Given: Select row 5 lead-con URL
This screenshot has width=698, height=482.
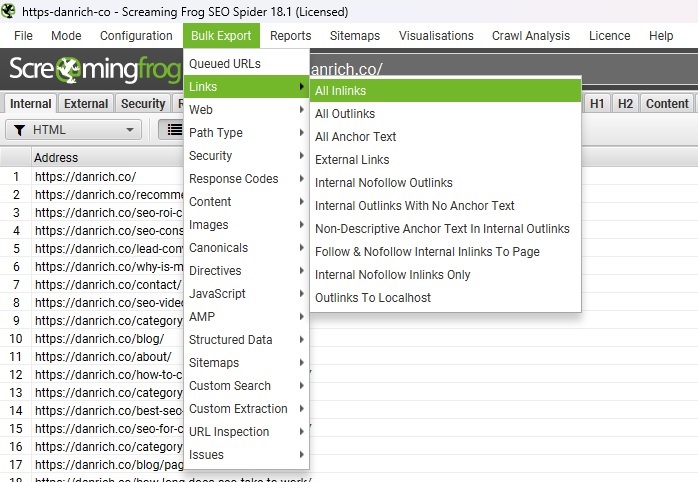Looking at the screenshot, I should (x=109, y=249).
